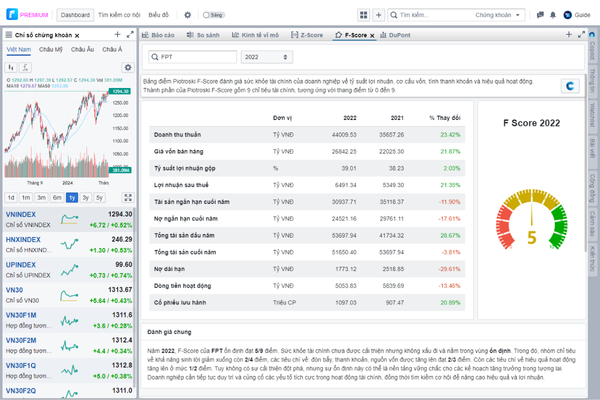Select the VN30 index row
The height and width of the screenshot is (400, 600).
tap(69, 295)
